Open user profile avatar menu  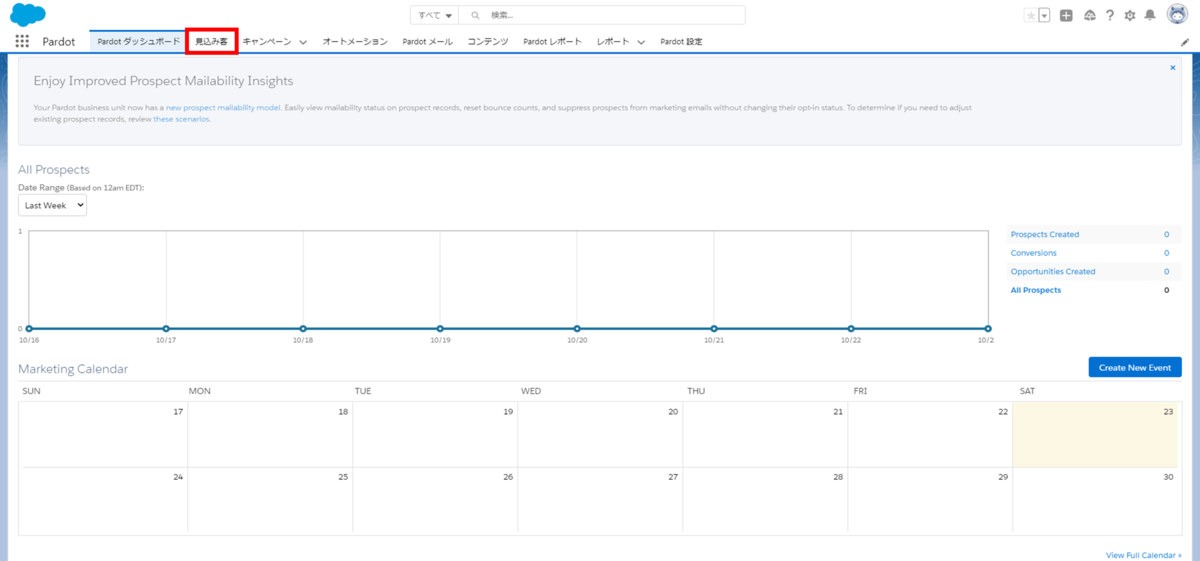(1176, 15)
